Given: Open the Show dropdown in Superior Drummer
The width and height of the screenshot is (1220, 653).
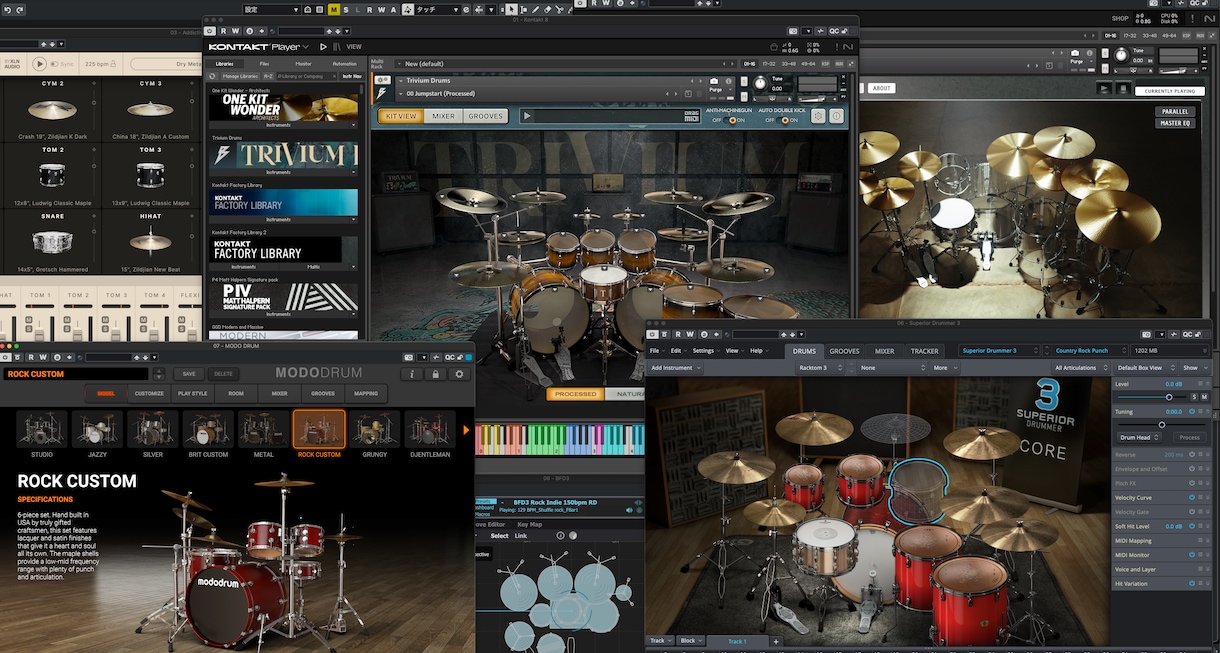Looking at the screenshot, I should (1194, 368).
